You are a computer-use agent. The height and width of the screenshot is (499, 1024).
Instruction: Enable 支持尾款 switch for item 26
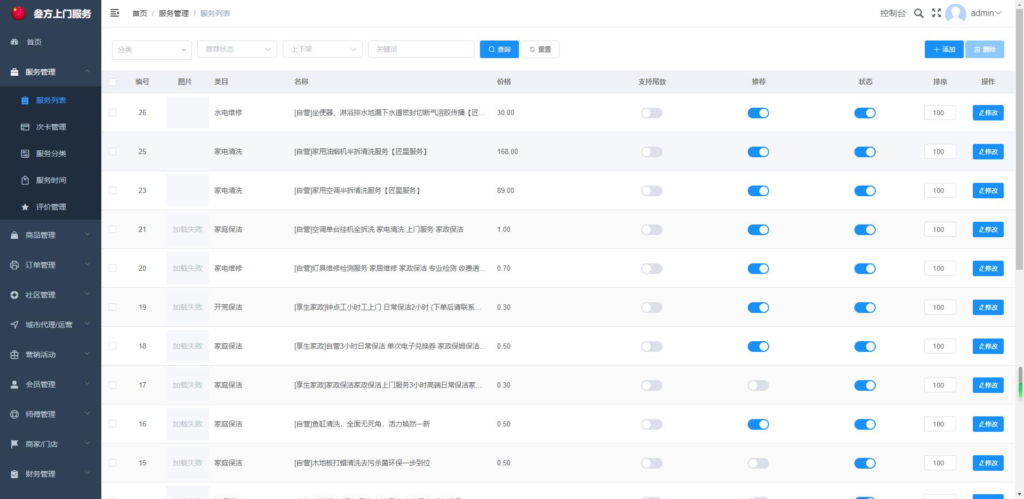[651, 113]
